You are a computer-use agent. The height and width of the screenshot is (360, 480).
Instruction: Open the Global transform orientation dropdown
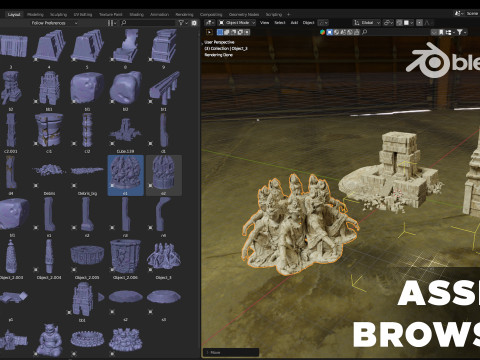(367, 23)
